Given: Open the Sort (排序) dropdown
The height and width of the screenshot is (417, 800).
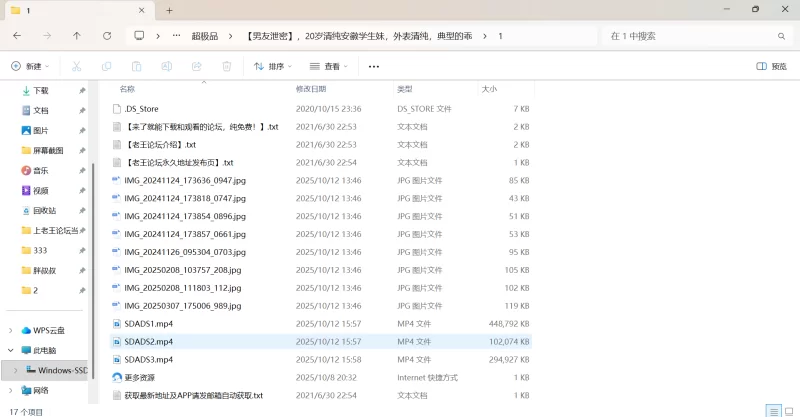Looking at the screenshot, I should (x=272, y=66).
